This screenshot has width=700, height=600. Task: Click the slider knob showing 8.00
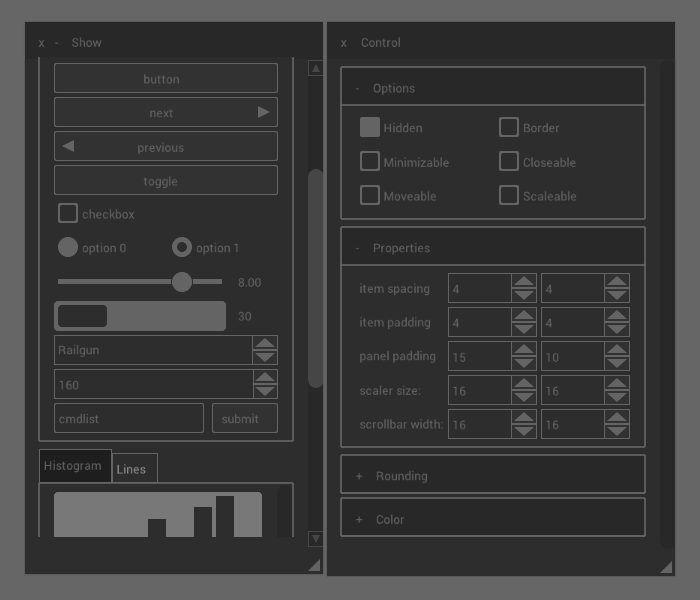[182, 282]
